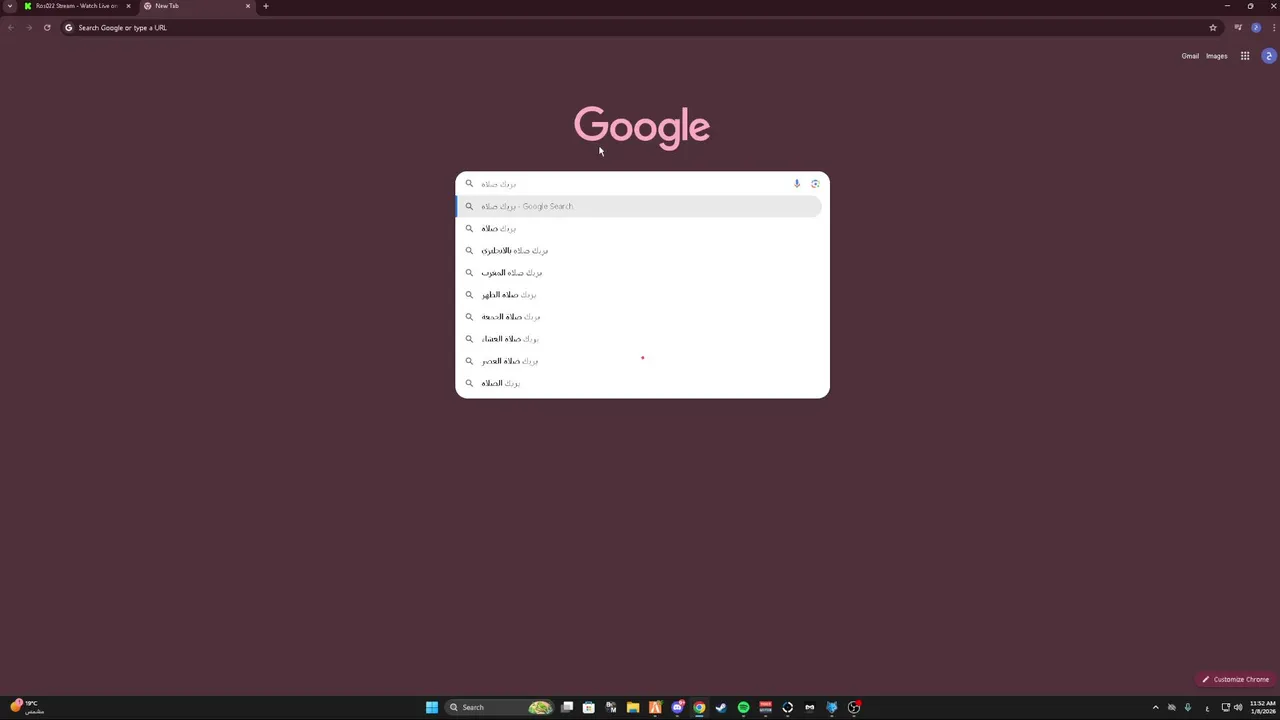Reload the current page
The height and width of the screenshot is (720, 1280).
click(47, 28)
